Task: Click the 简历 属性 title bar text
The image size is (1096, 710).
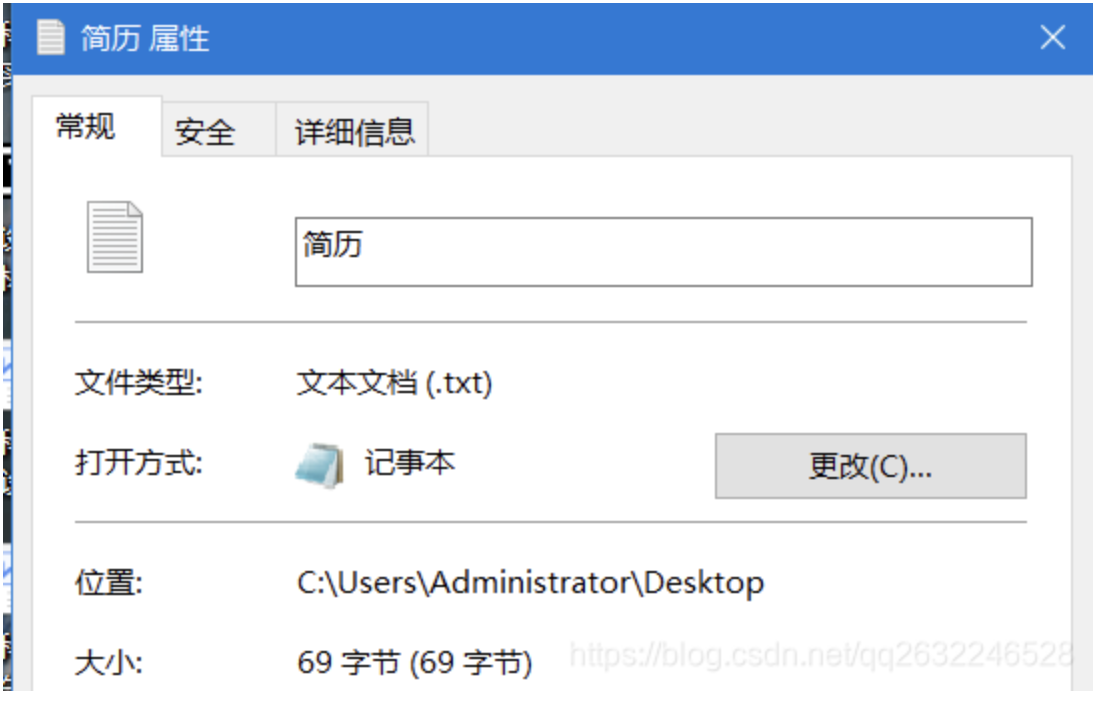Action: click(144, 39)
